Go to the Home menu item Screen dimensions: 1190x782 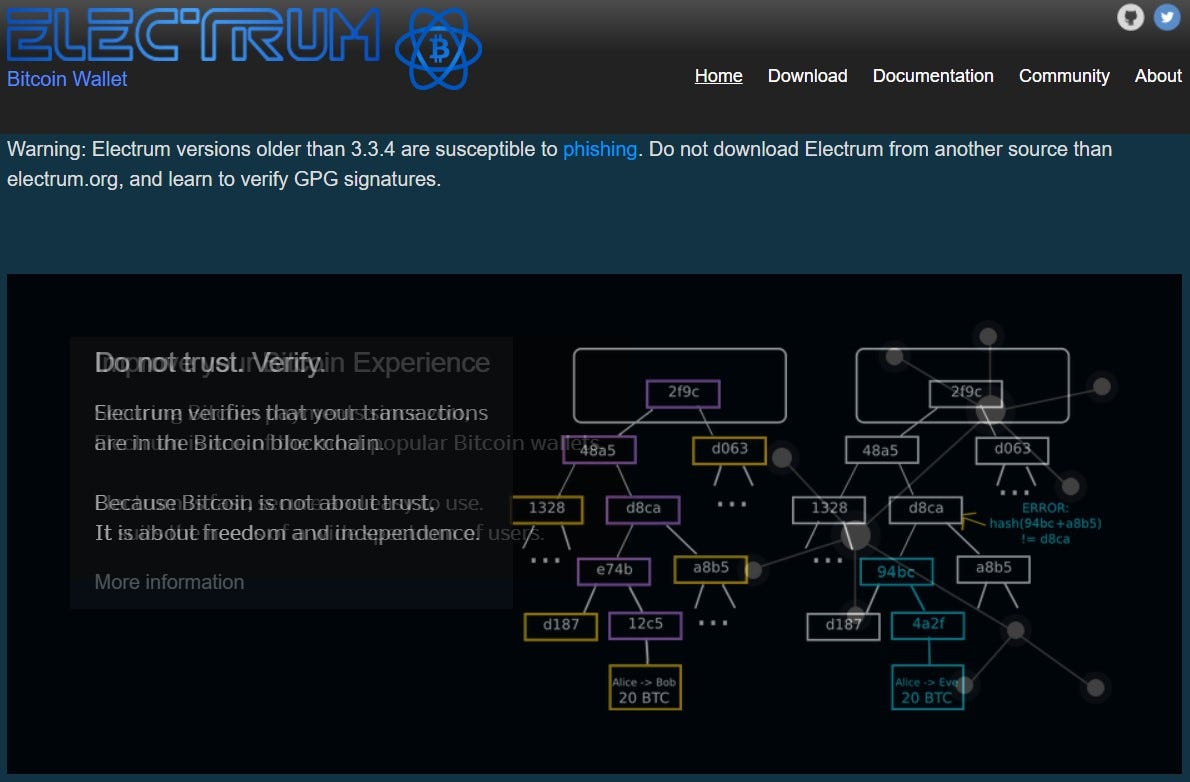[718, 76]
